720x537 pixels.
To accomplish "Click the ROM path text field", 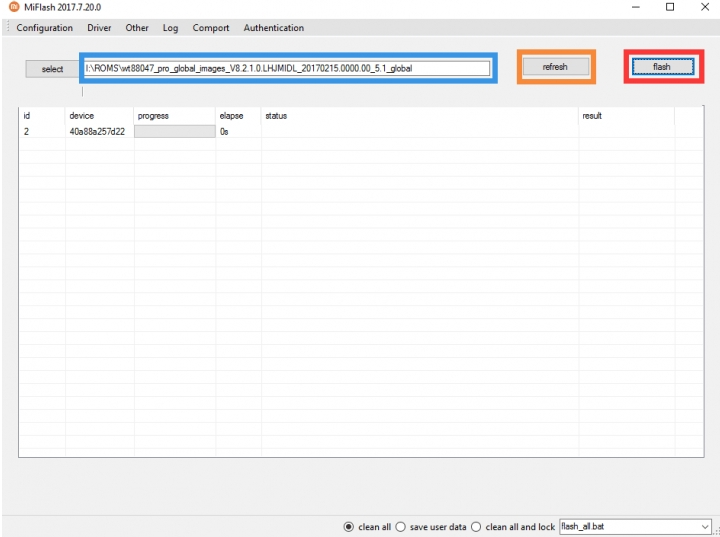I will (x=287, y=68).
